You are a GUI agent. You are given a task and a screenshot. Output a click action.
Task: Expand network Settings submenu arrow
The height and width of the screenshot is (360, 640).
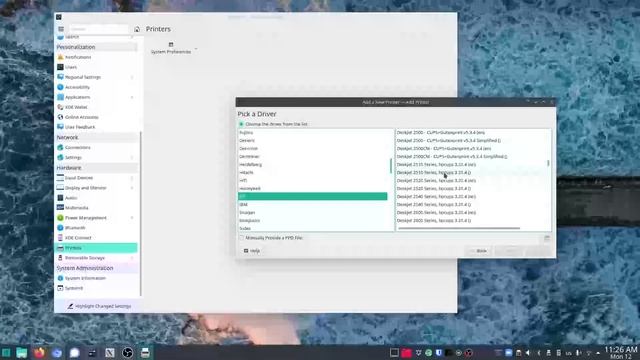(132, 158)
